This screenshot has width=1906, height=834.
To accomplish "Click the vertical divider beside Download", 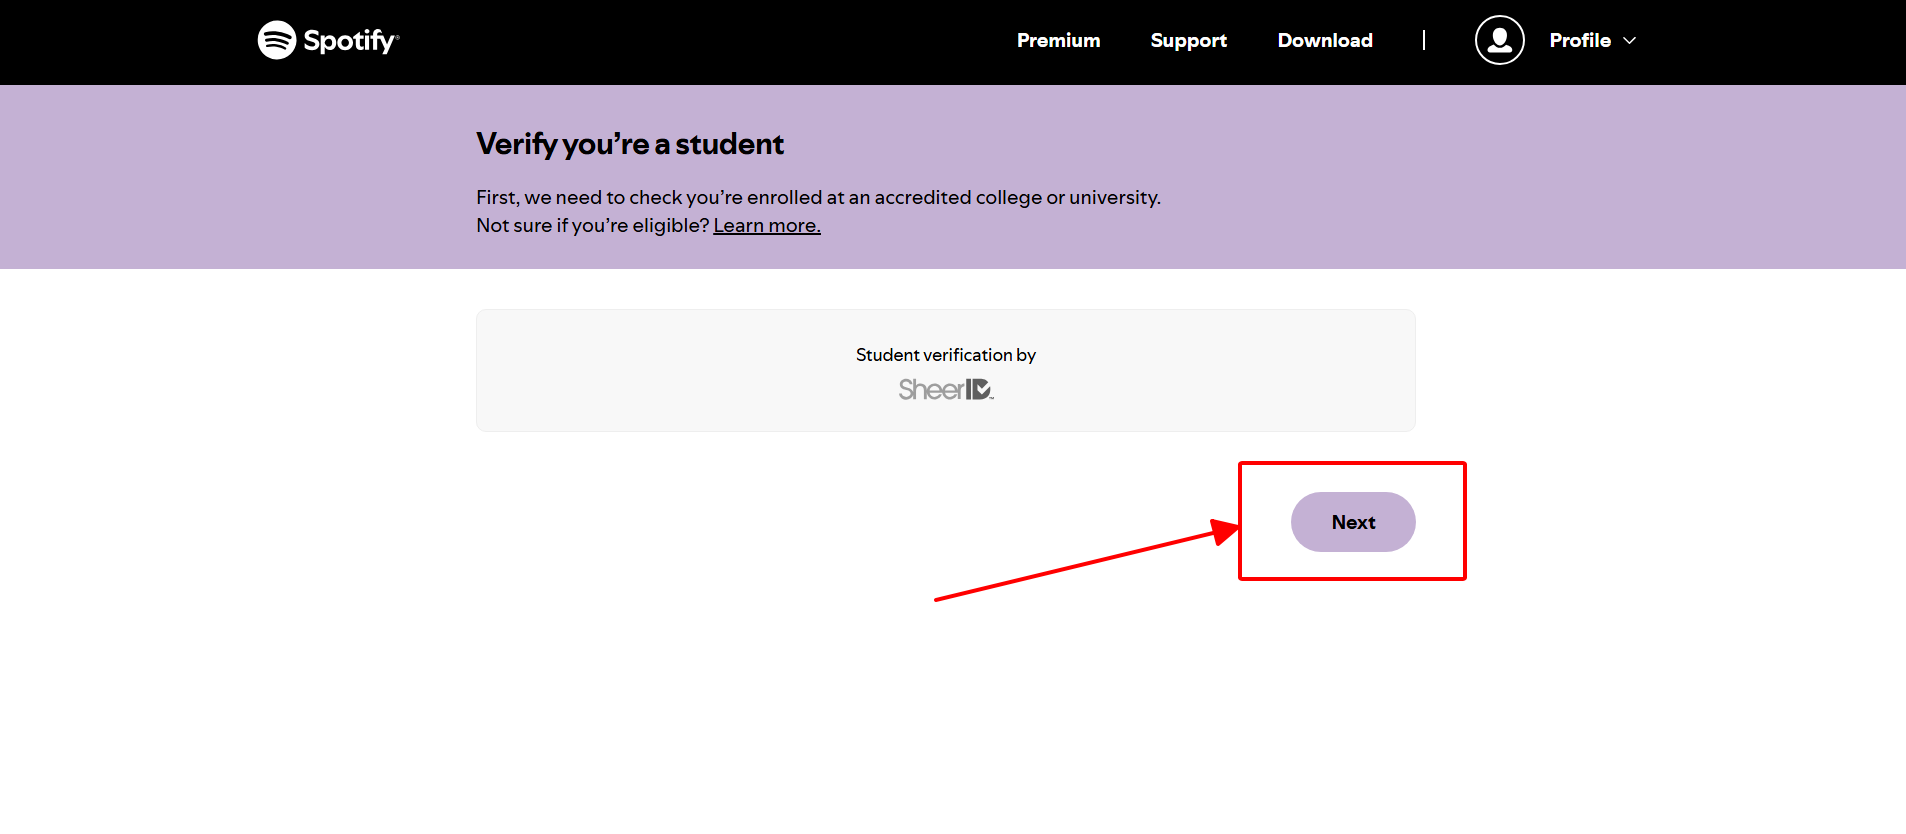I will coord(1424,40).
